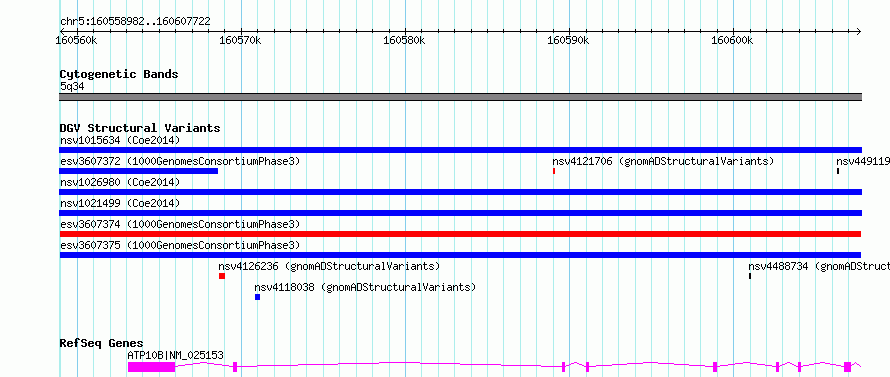The width and height of the screenshot is (890, 377).
Task: Click the DGV Structural Variants track title
Action: click(x=140, y=128)
